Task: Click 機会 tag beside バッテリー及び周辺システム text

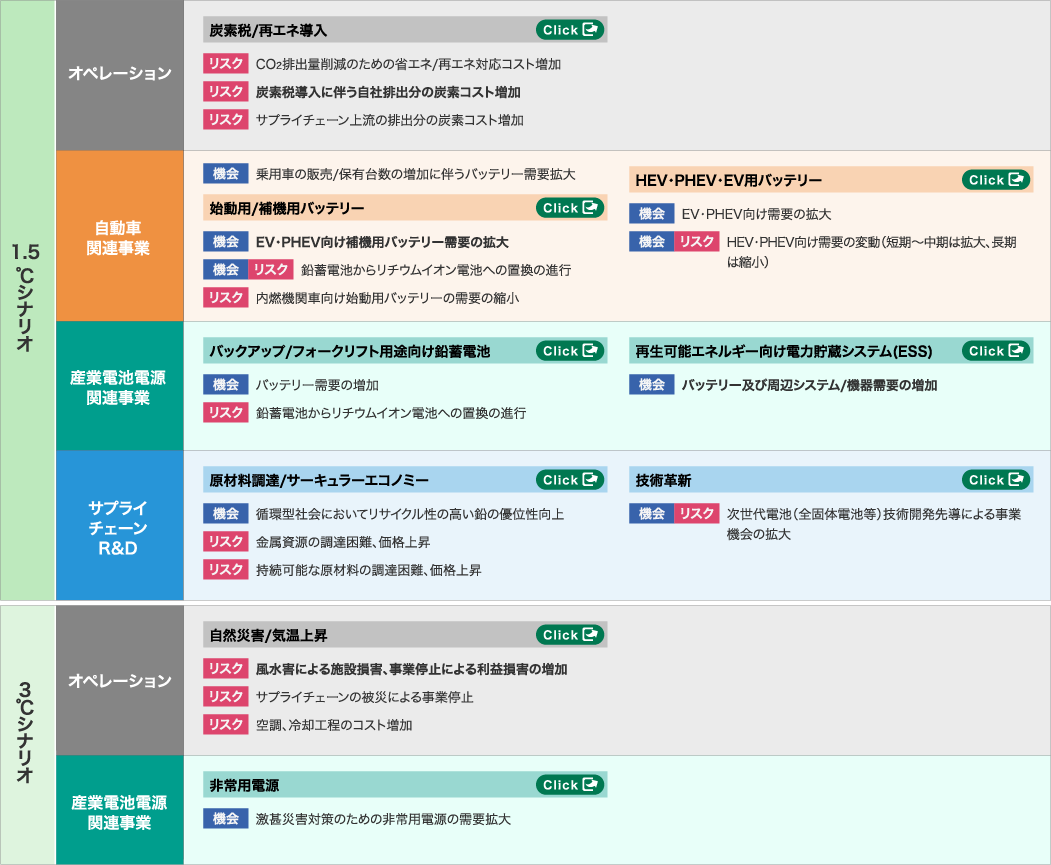Action: click(652, 385)
